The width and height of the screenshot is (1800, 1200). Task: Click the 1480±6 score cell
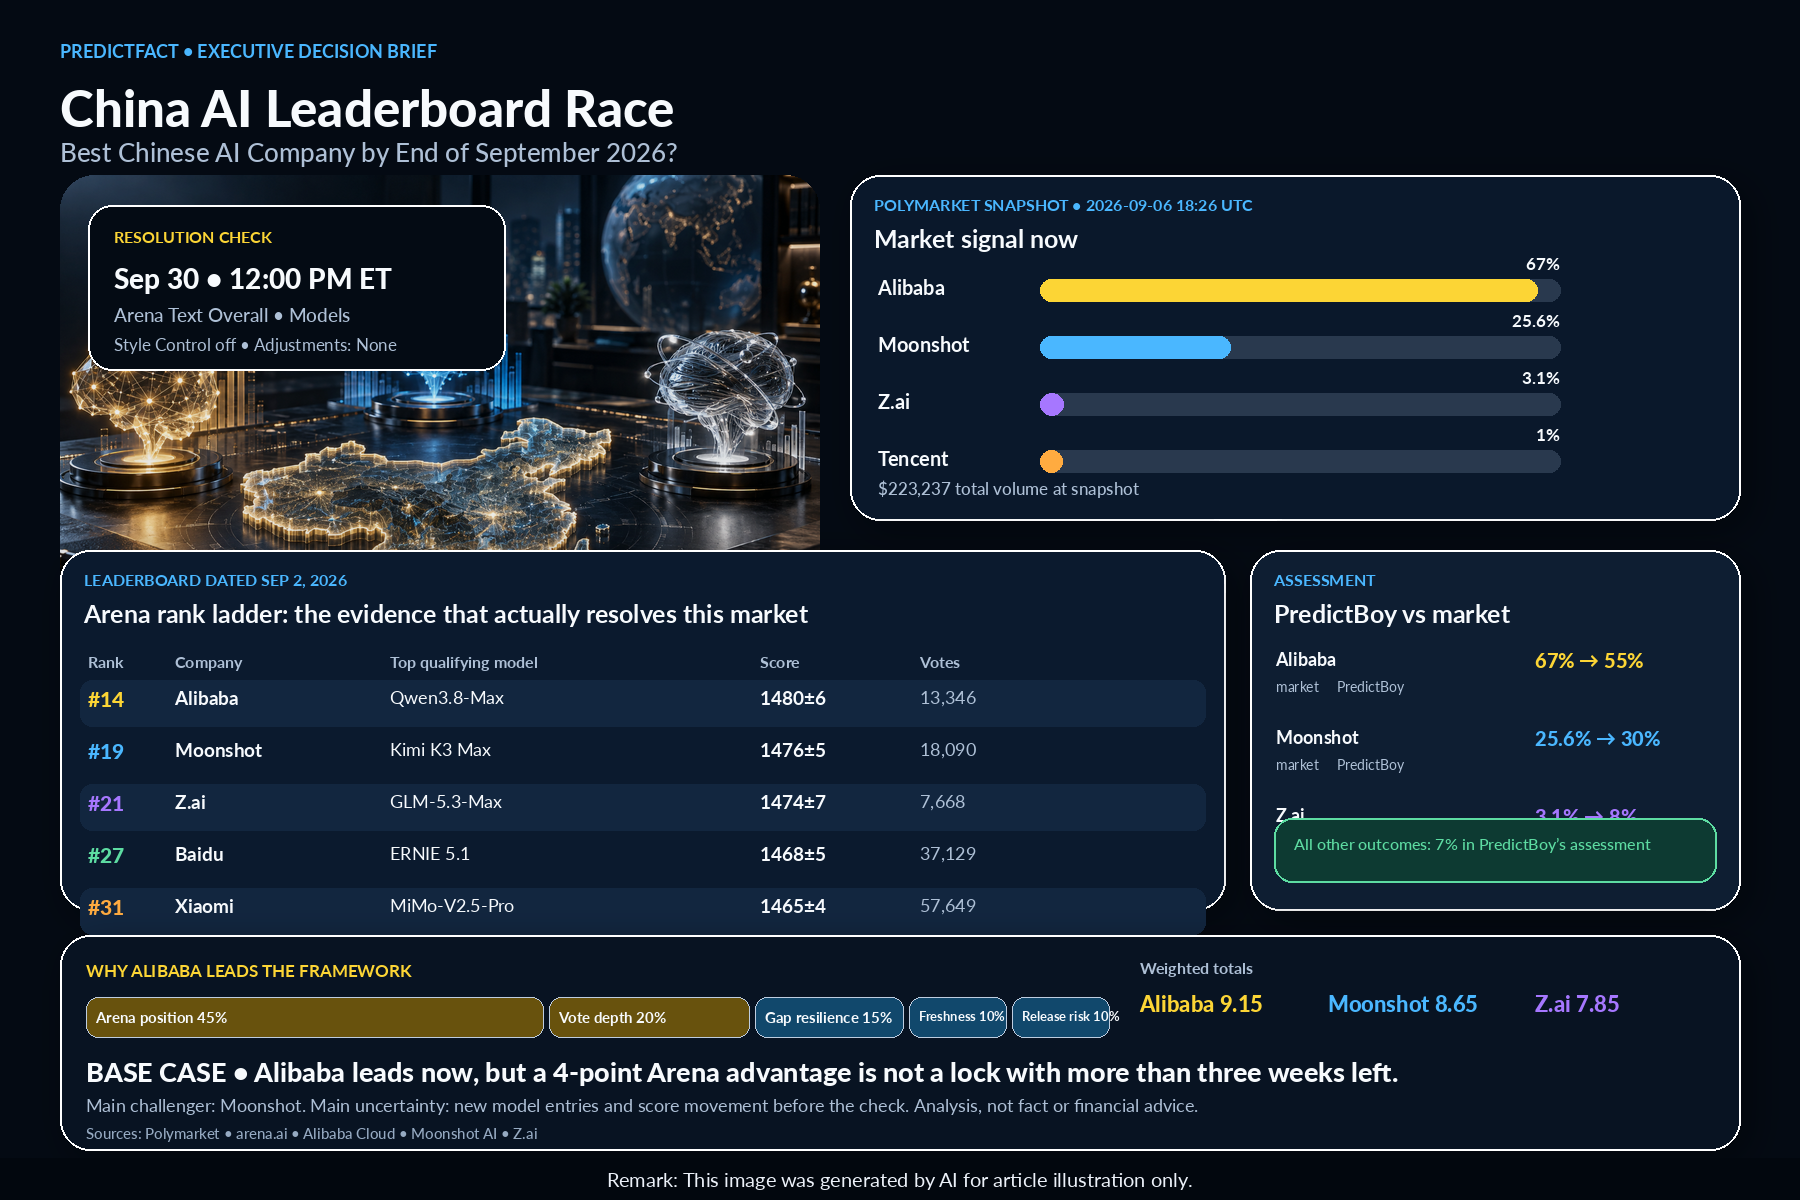[793, 698]
